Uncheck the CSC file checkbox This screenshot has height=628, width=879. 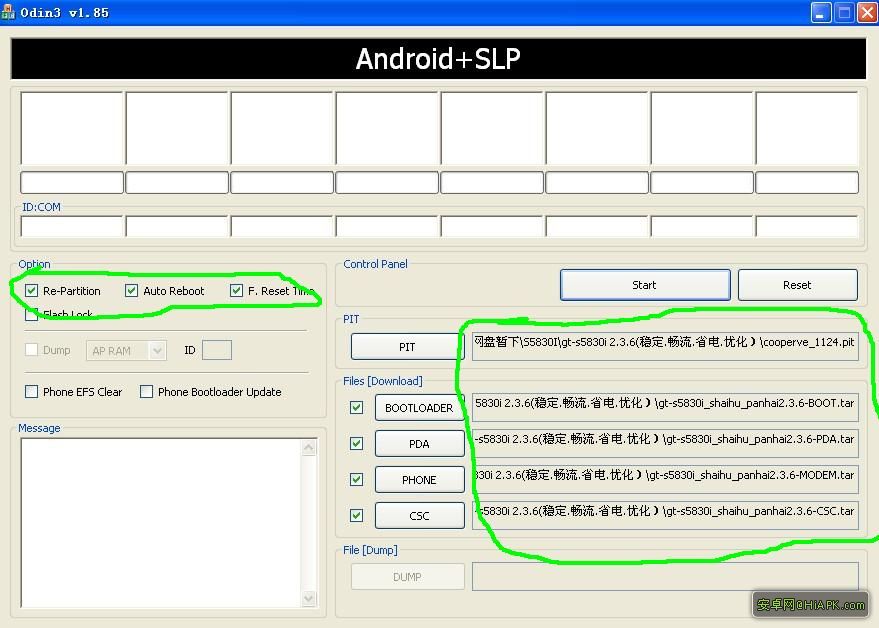pos(357,515)
